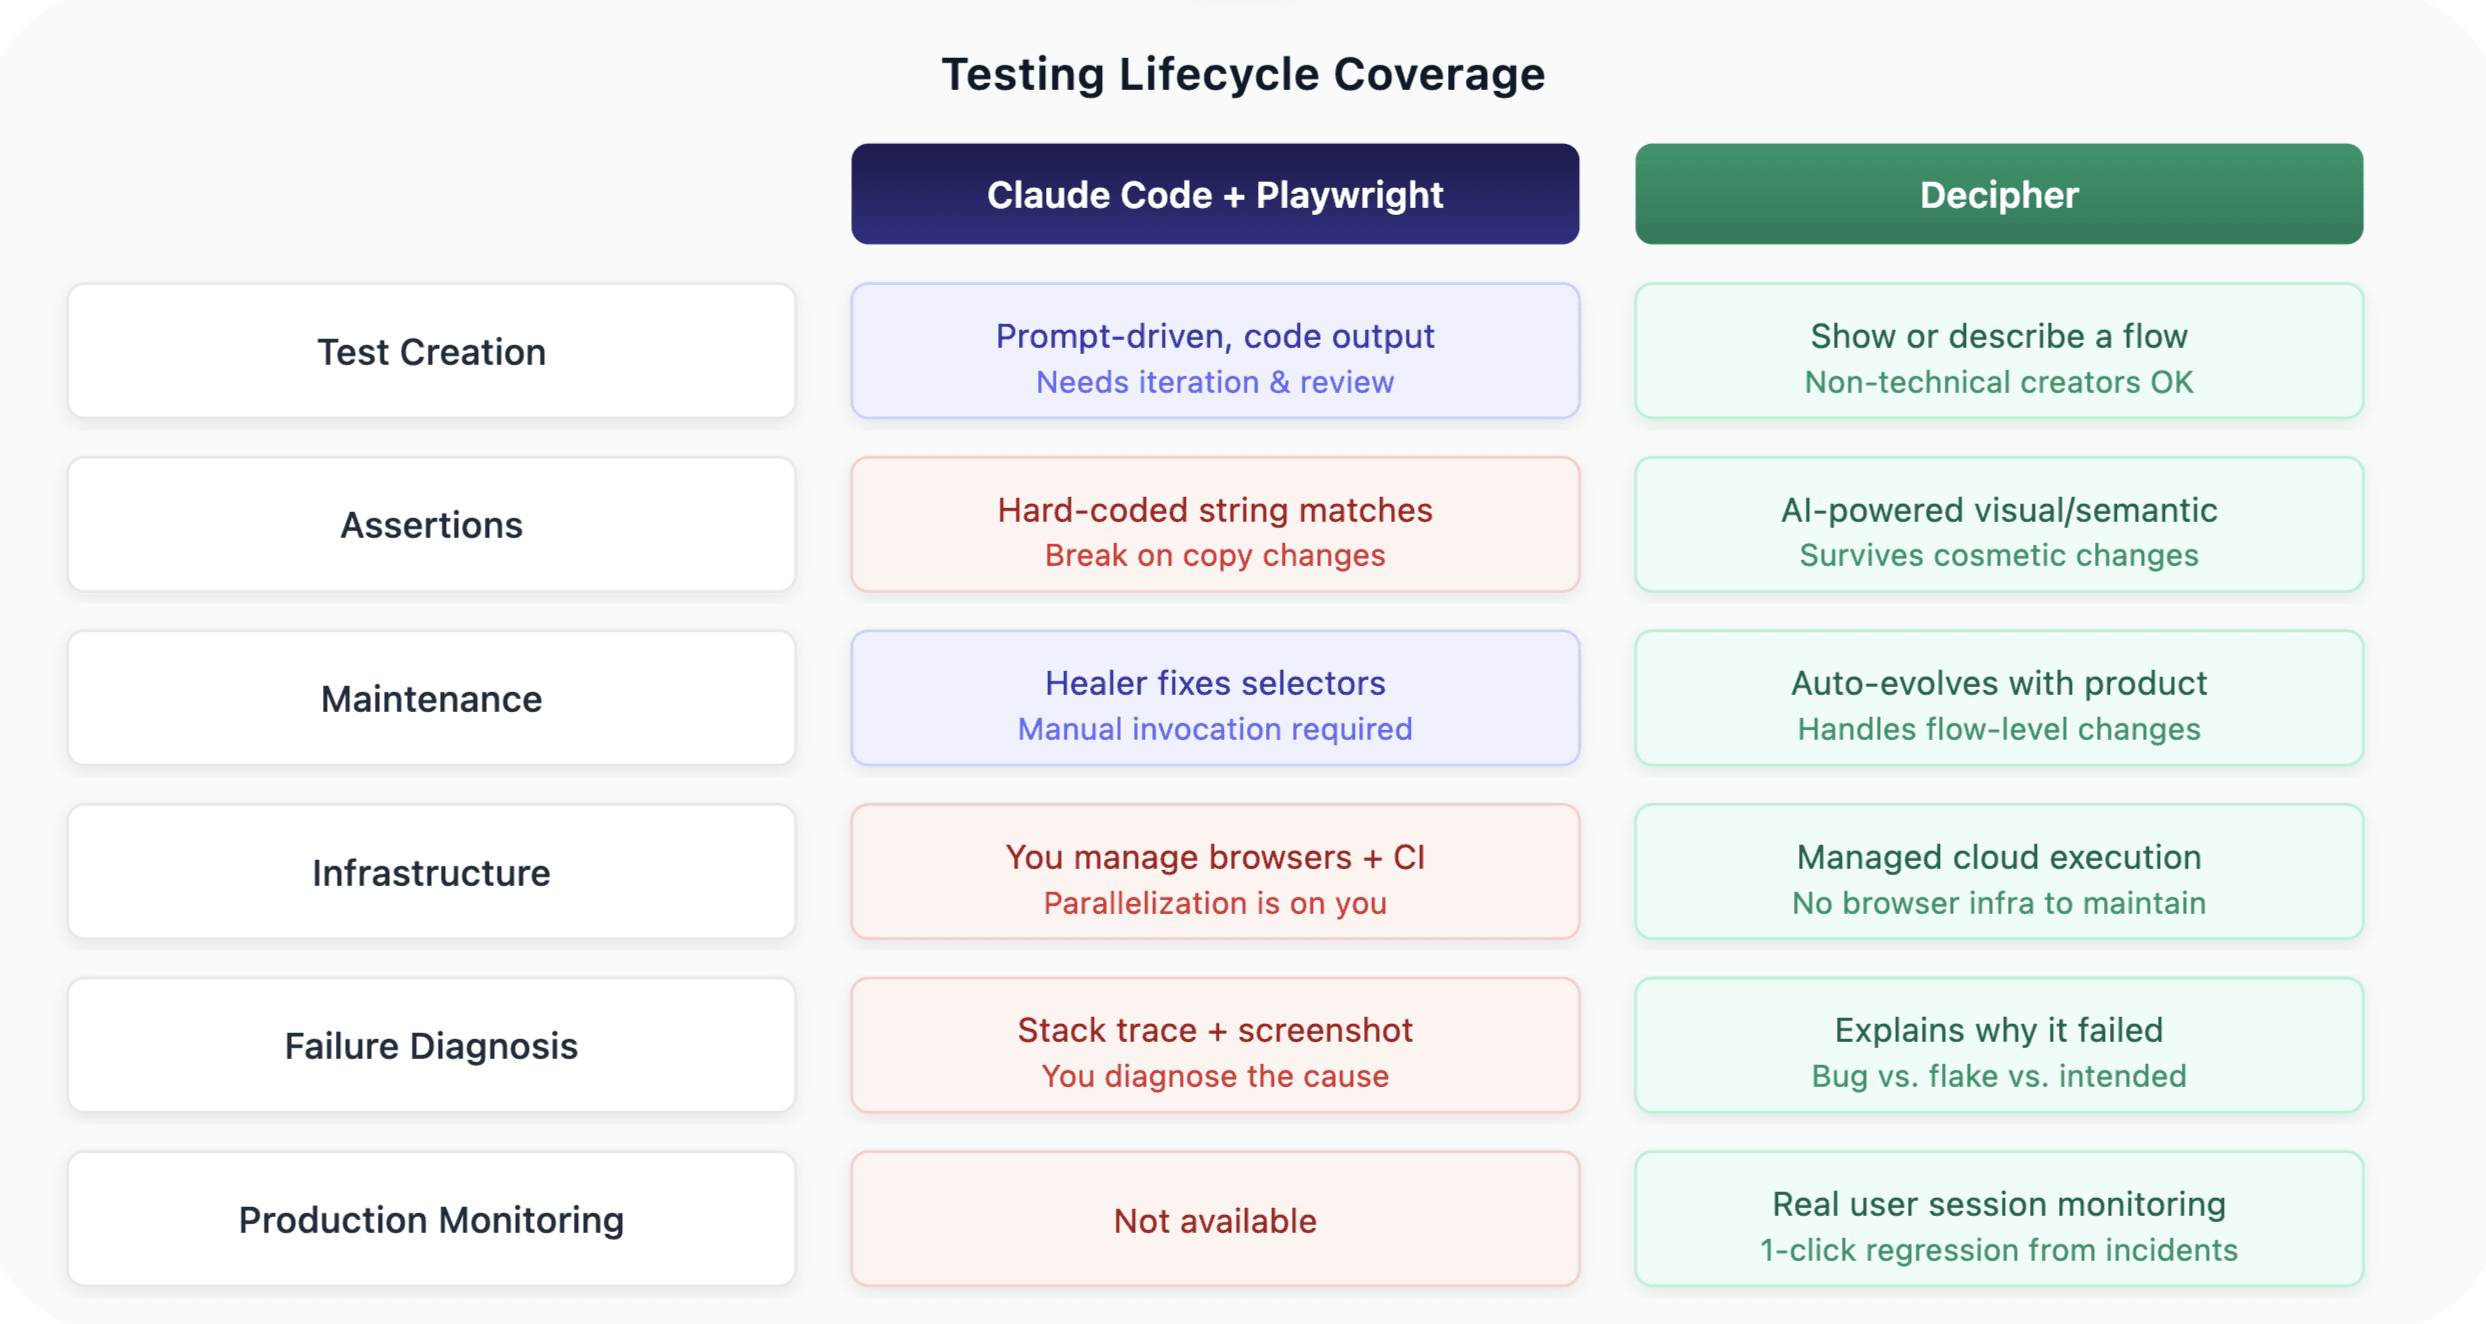Click the Failure Diagnosis row label

coord(431,1045)
